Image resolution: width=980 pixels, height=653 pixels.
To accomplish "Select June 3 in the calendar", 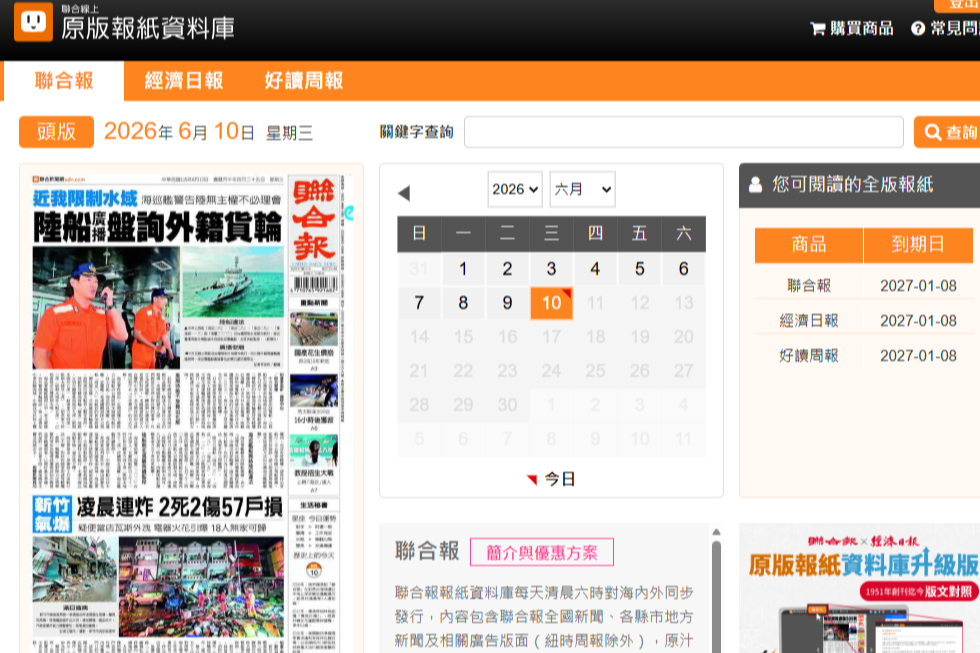I will 551,269.
